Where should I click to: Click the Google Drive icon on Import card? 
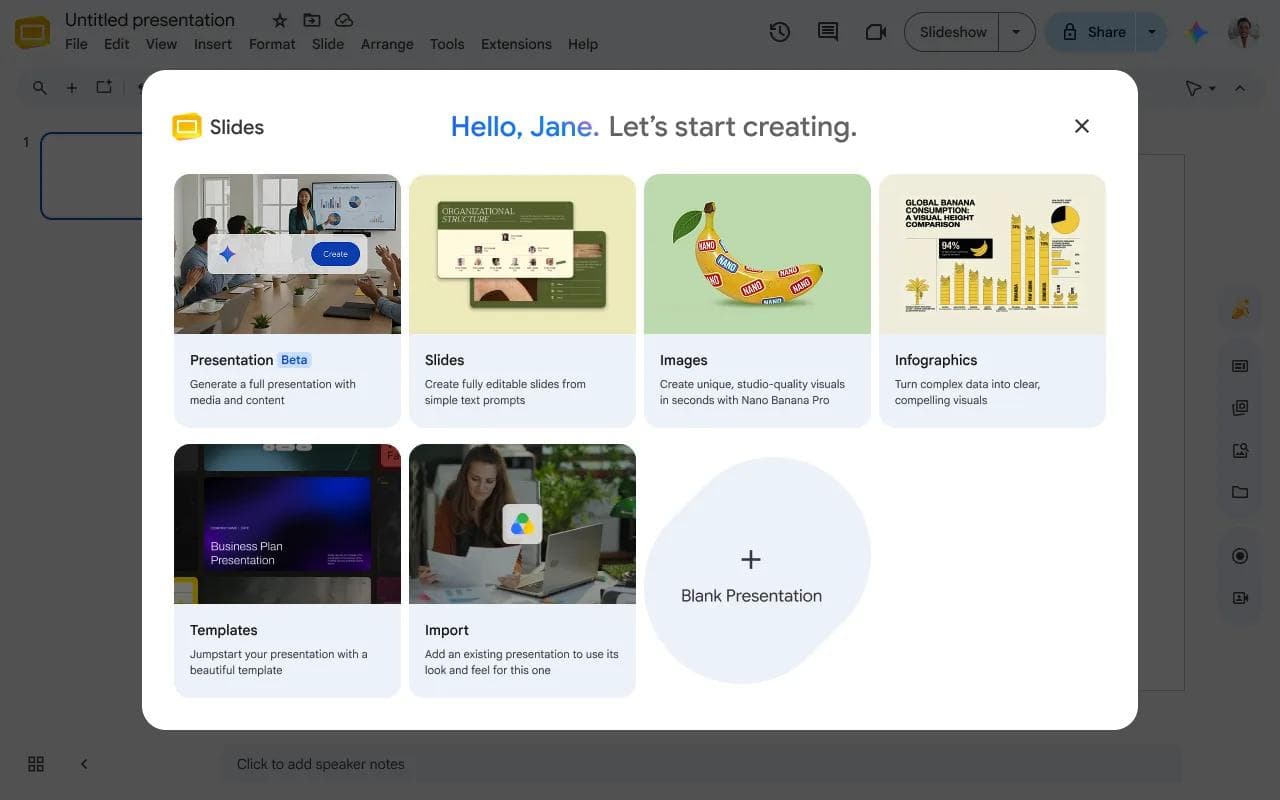(x=522, y=524)
